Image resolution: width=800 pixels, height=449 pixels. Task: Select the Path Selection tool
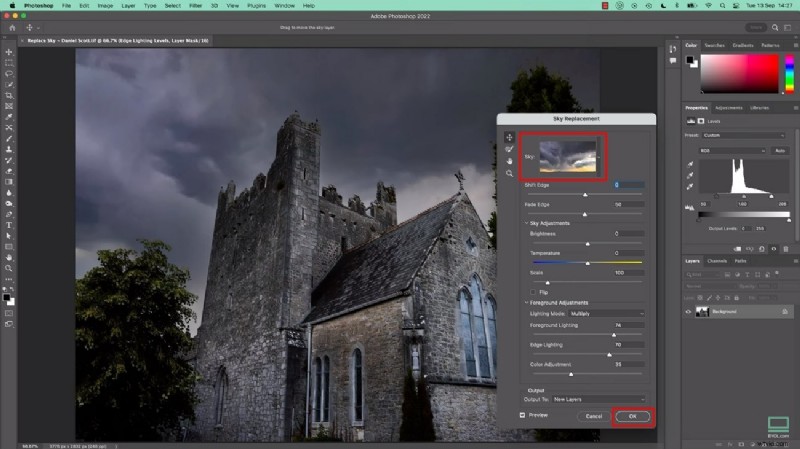(9, 236)
